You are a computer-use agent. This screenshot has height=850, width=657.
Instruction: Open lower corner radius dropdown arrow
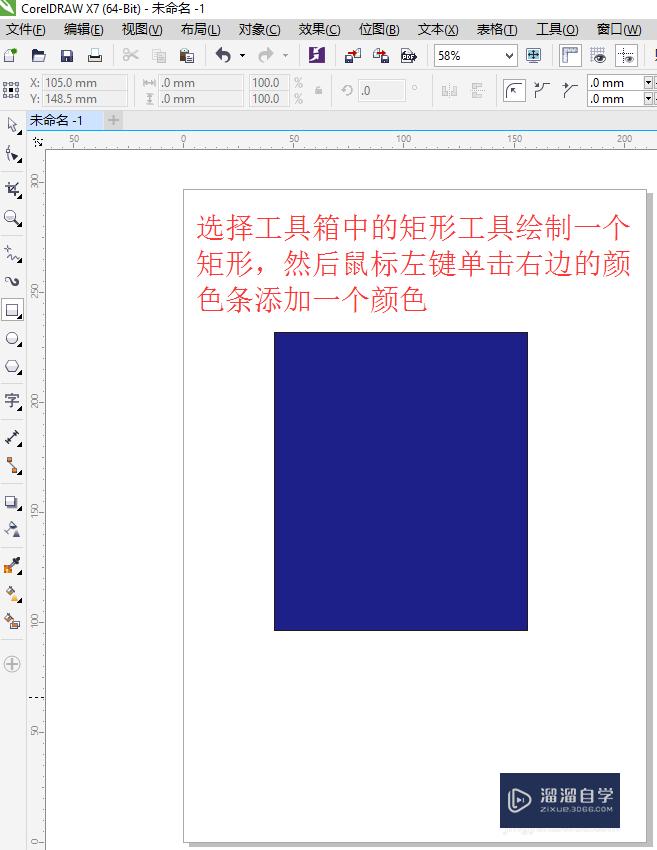coord(648,99)
